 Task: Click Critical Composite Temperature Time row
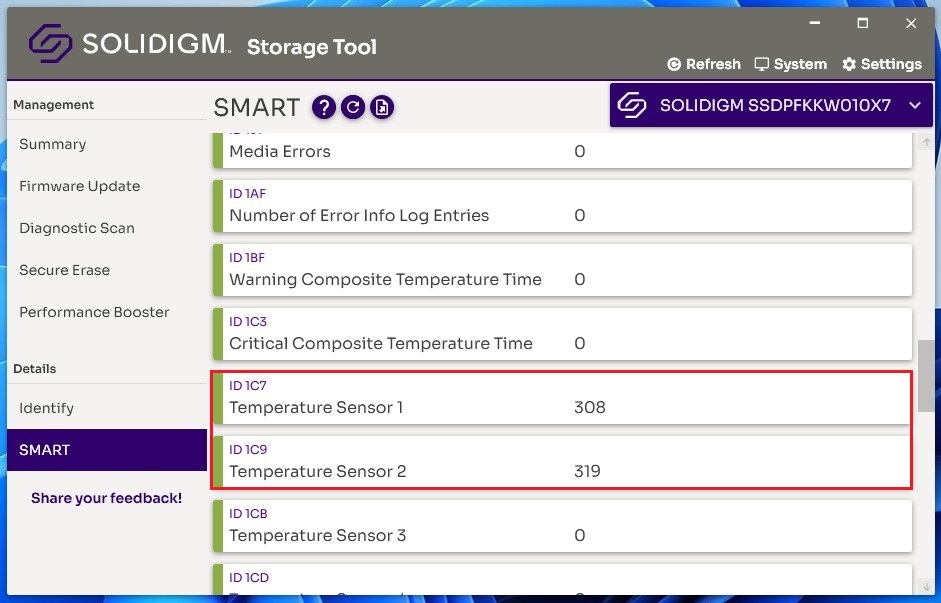[x=562, y=334]
